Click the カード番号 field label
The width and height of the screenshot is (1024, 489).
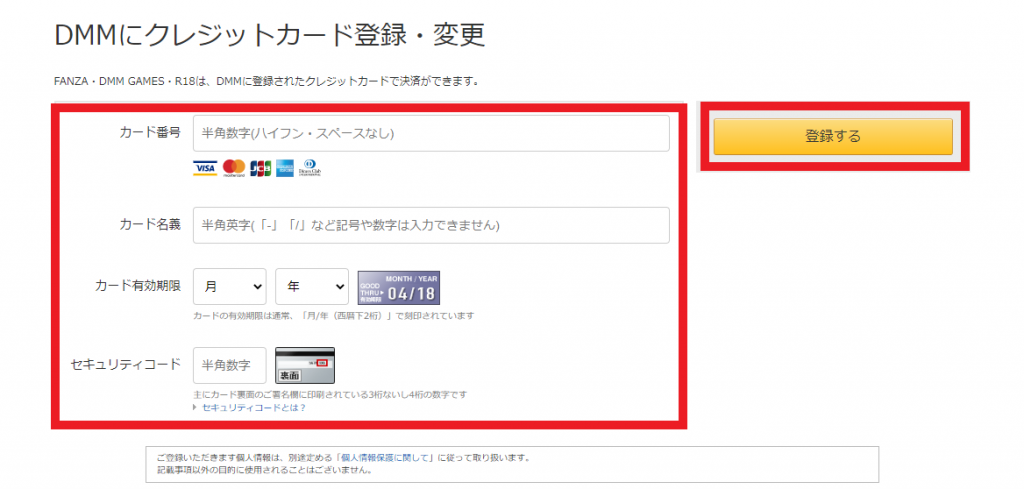(150, 133)
